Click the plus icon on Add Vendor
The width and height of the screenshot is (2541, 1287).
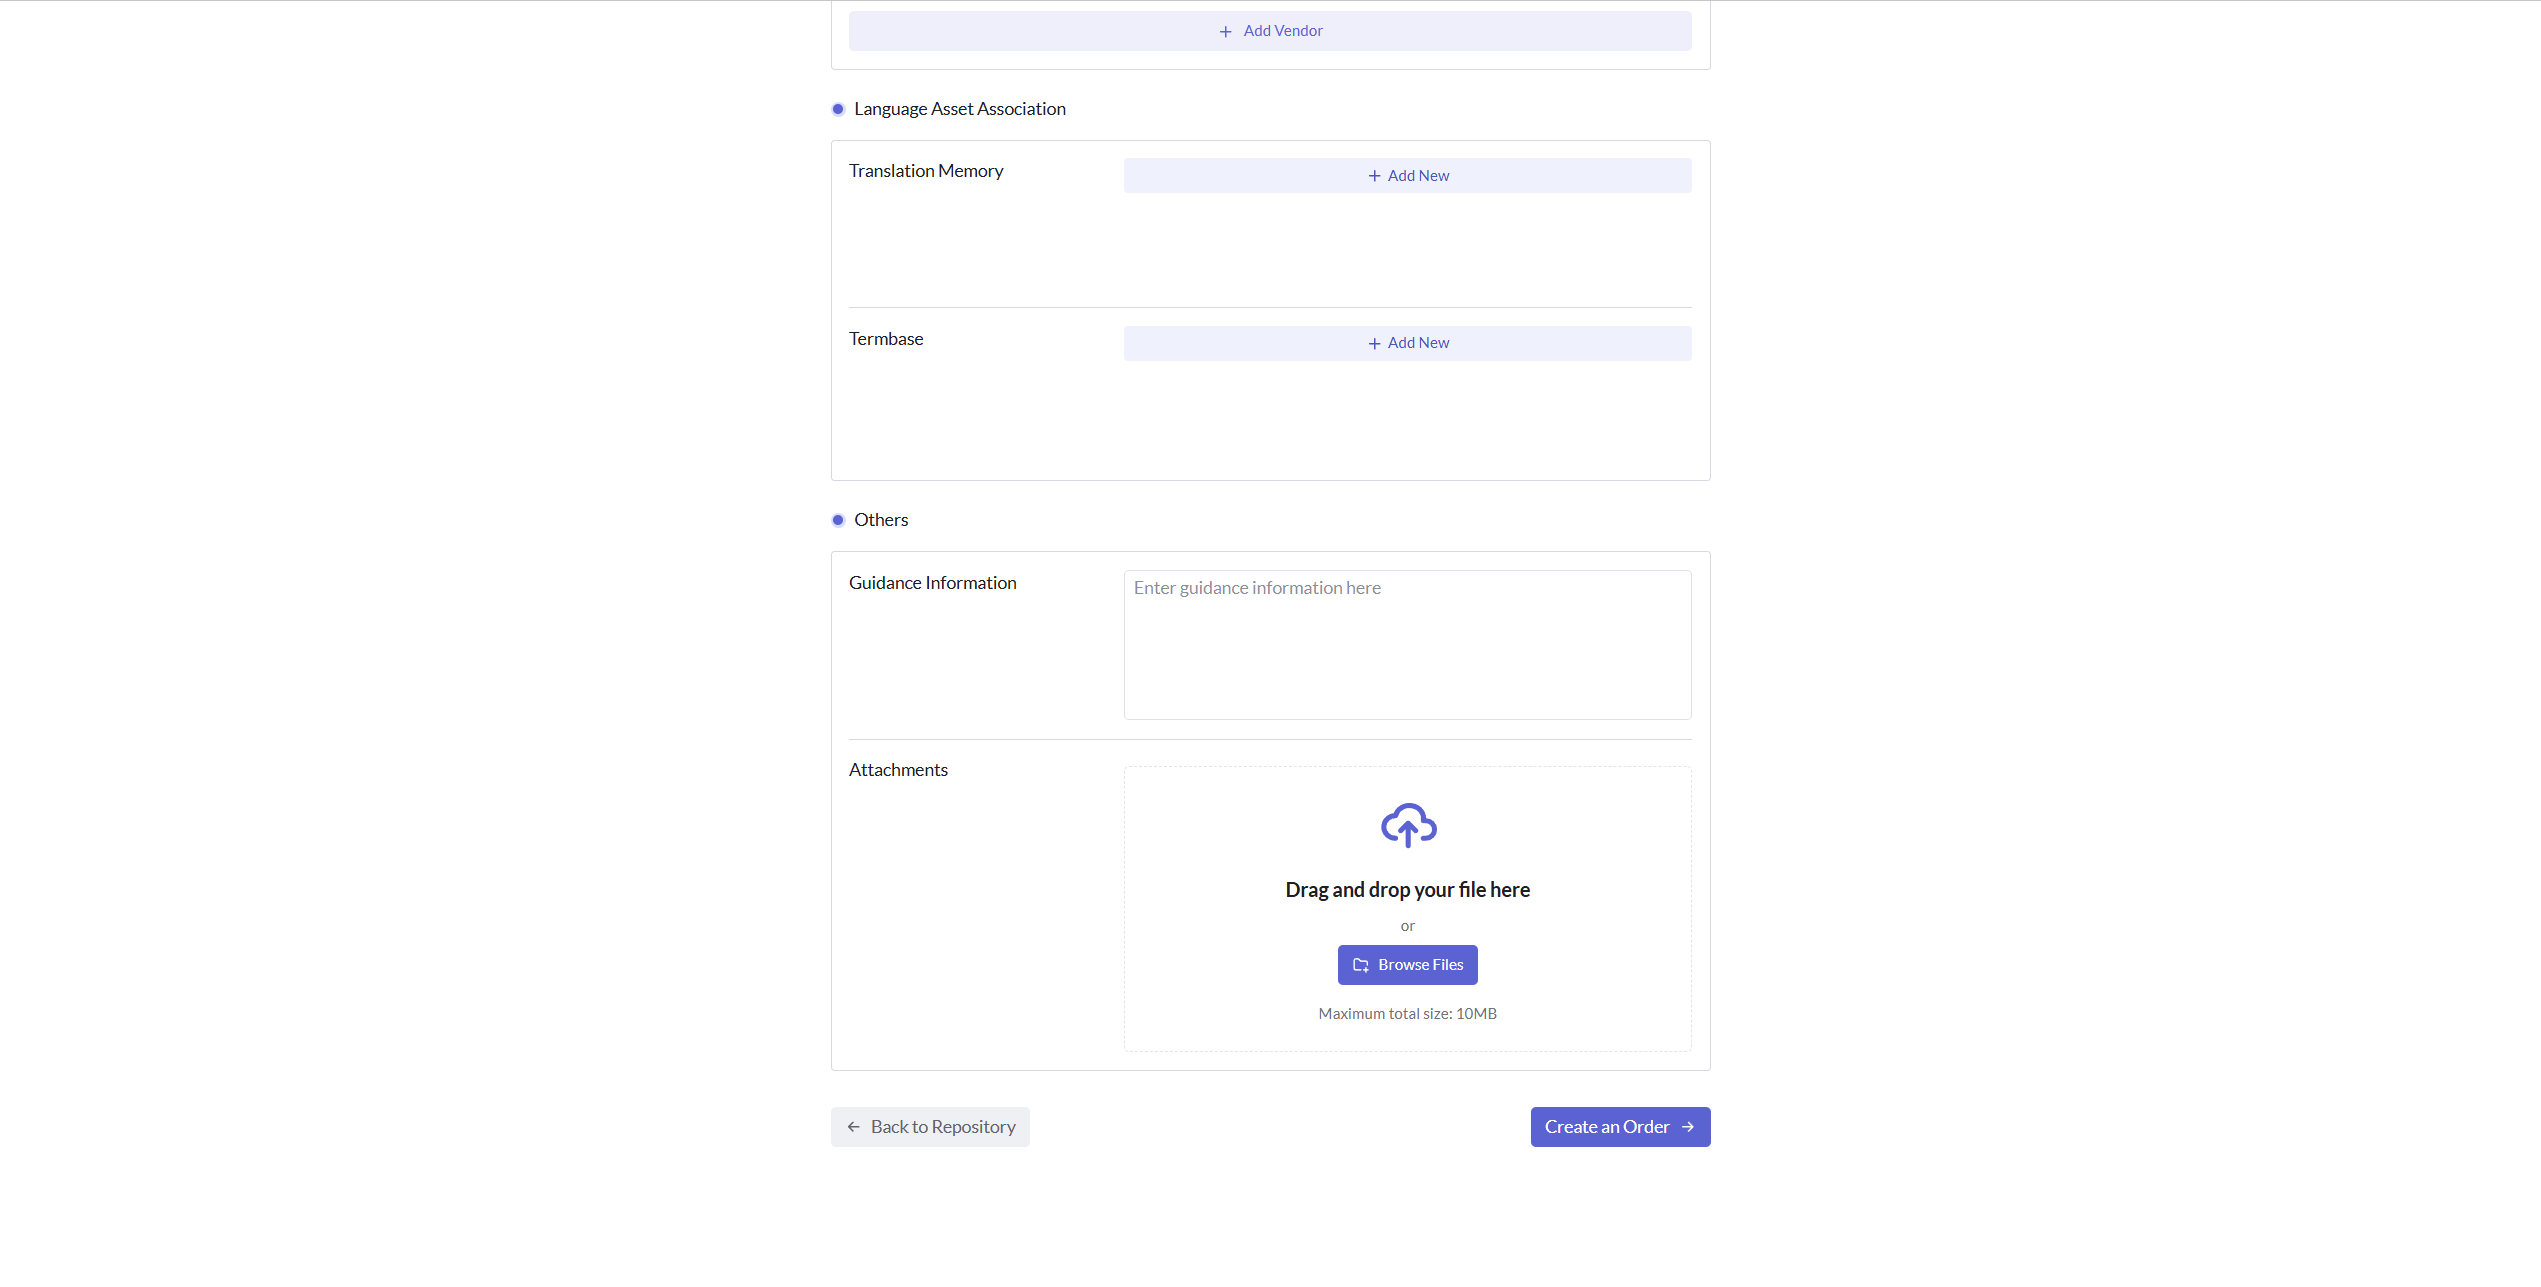click(1225, 31)
